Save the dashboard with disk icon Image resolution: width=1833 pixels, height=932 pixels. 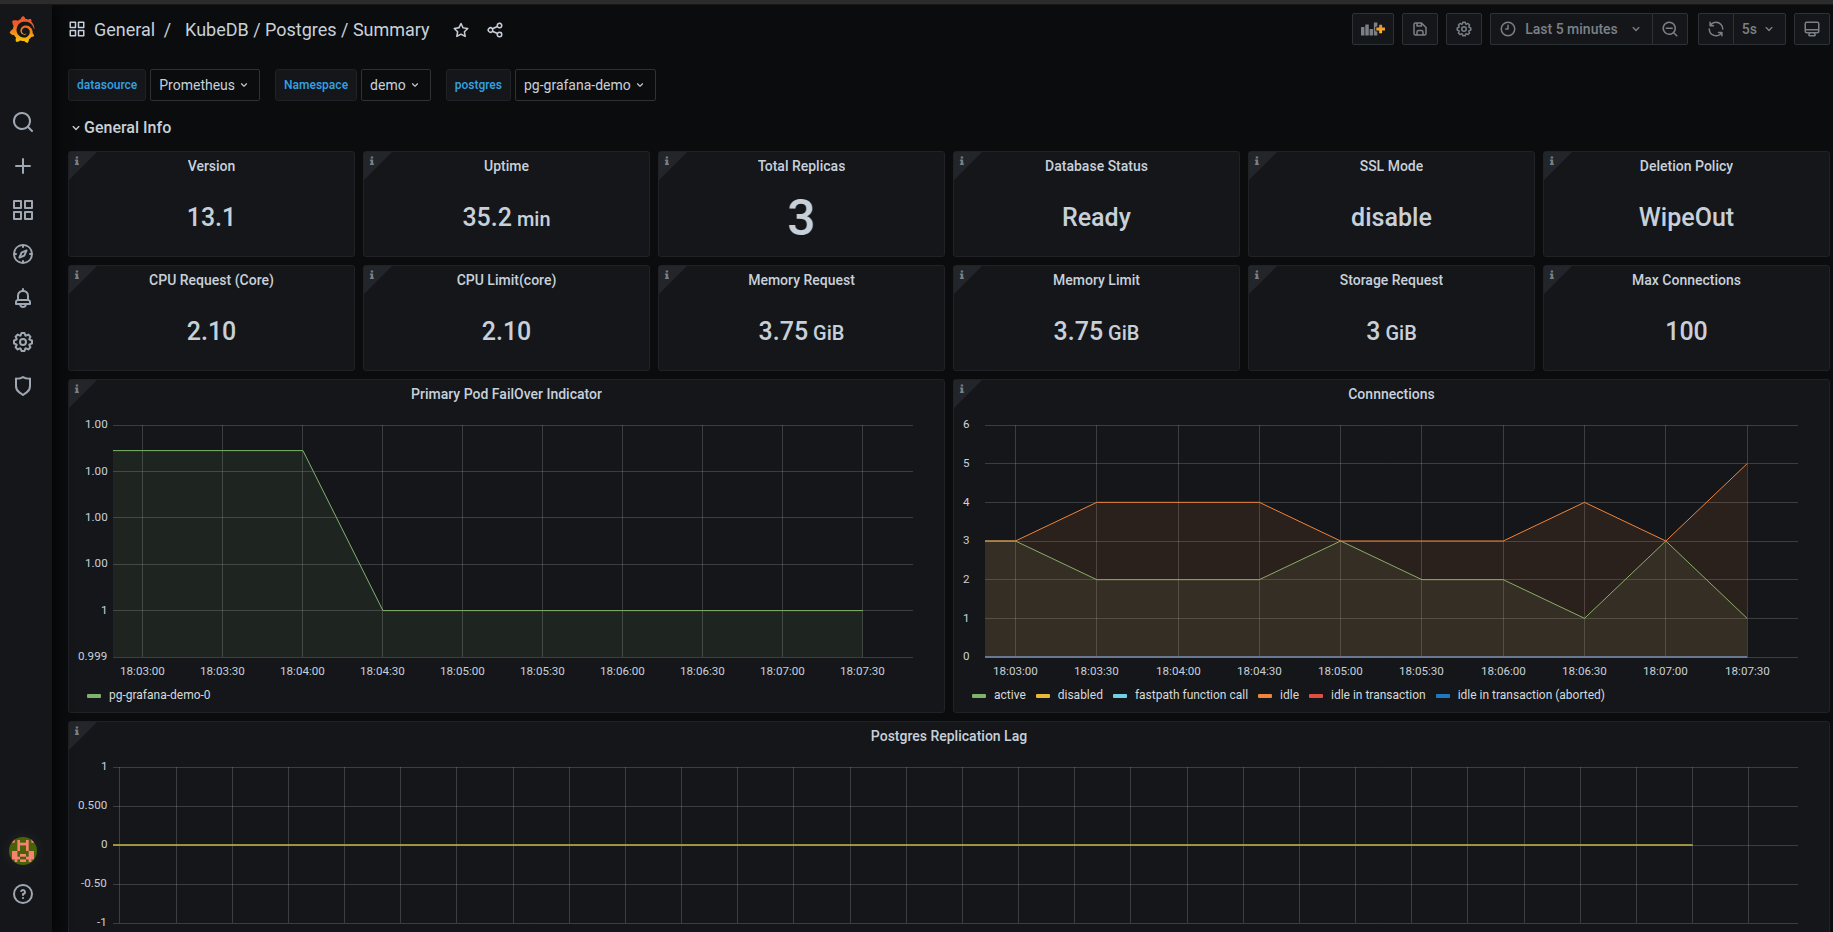1420,29
